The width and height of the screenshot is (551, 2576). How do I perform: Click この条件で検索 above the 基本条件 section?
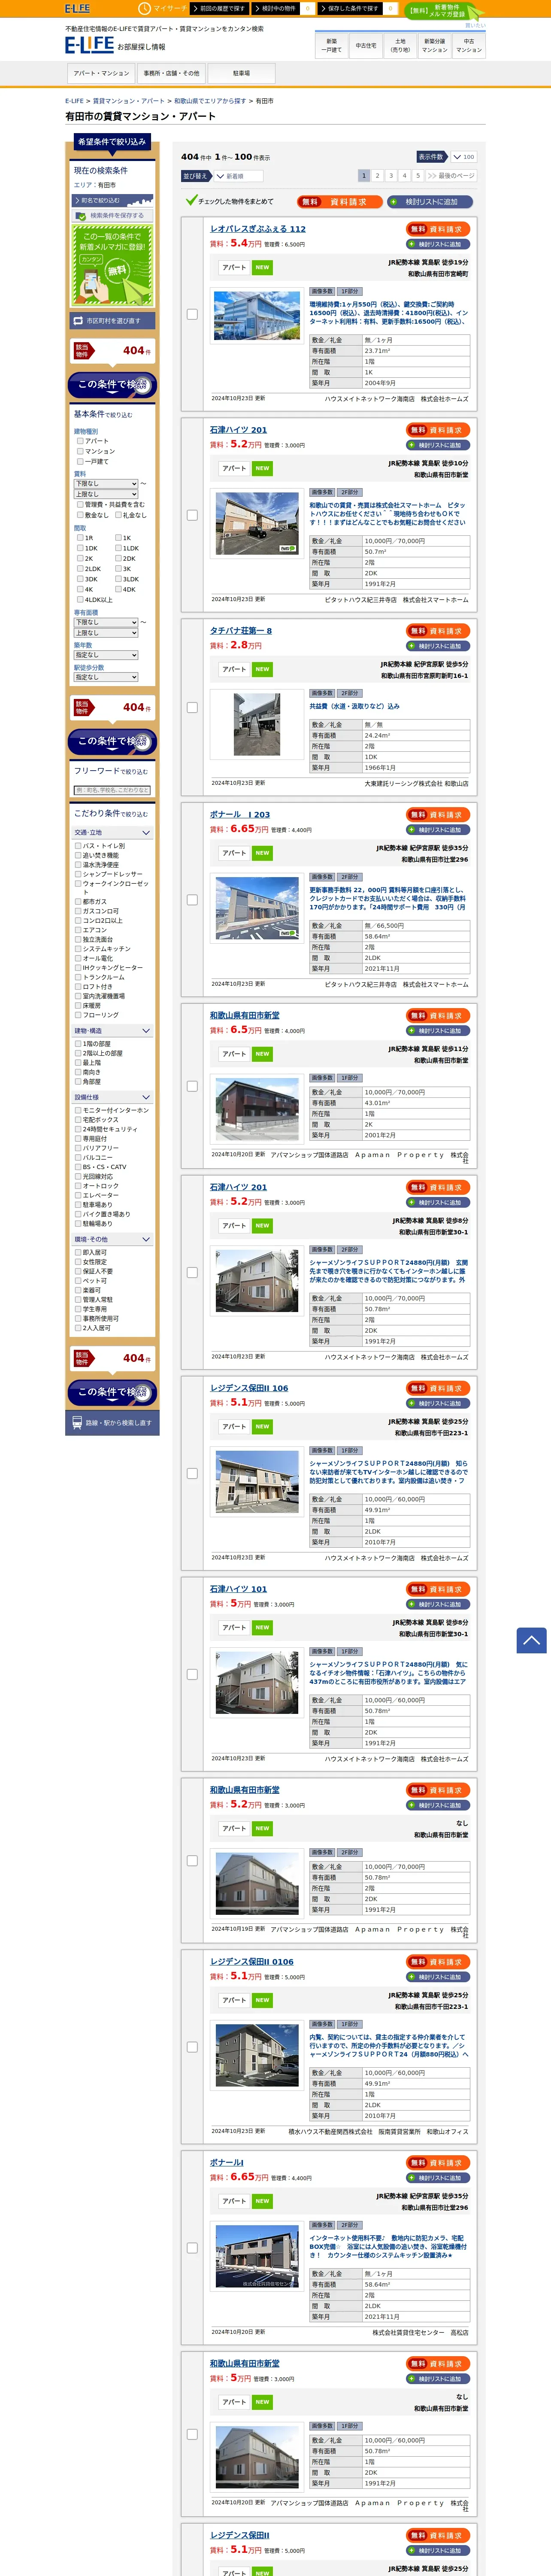tap(112, 385)
